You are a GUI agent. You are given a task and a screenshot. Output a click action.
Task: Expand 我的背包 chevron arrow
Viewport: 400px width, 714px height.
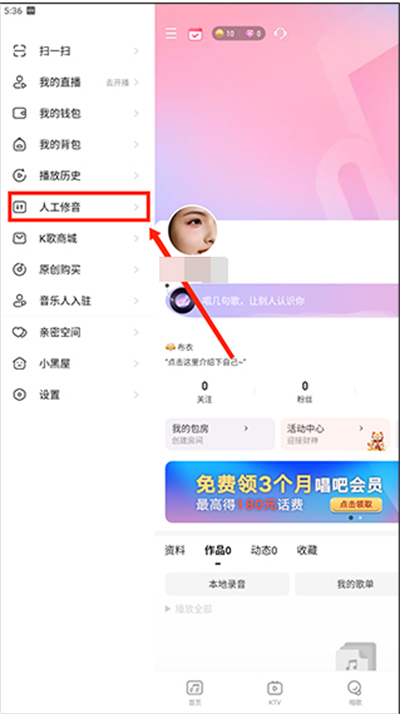[x=136, y=145]
